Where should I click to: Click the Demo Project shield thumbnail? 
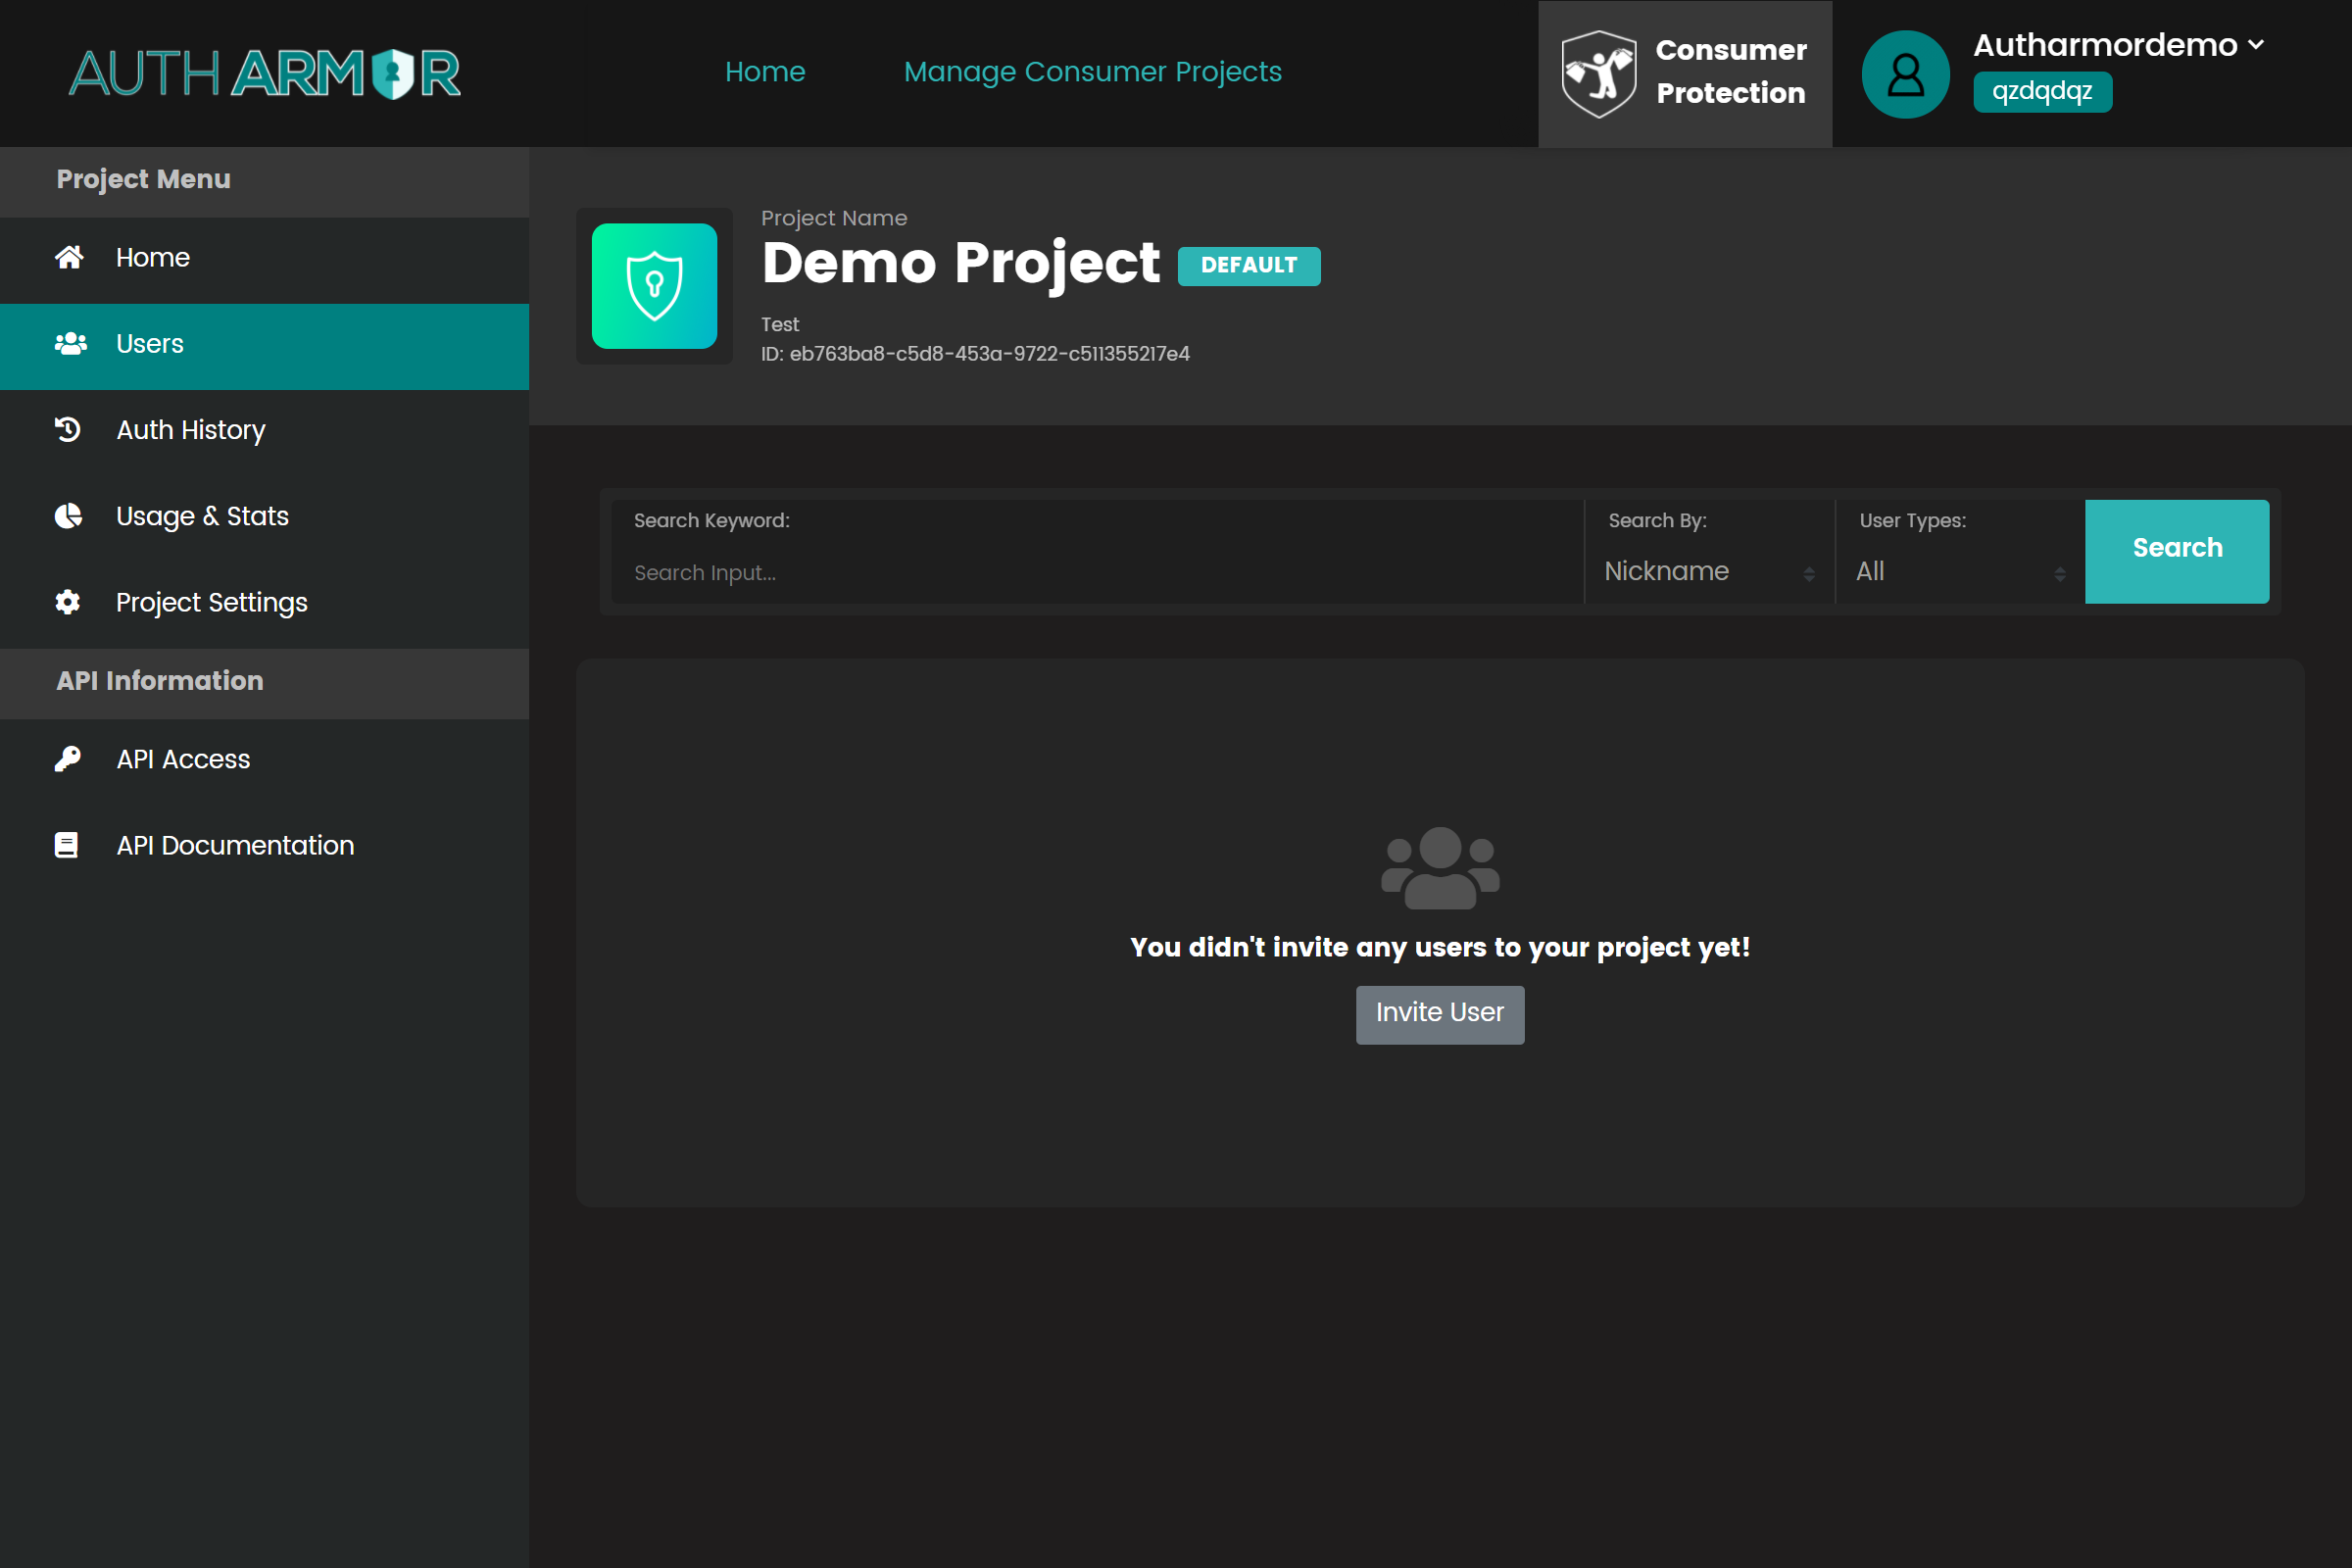654,286
